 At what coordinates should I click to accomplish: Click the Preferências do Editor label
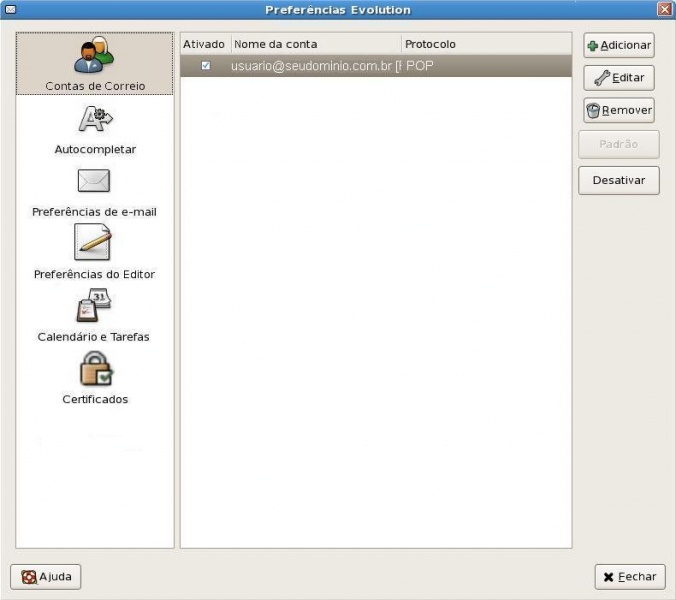94,274
